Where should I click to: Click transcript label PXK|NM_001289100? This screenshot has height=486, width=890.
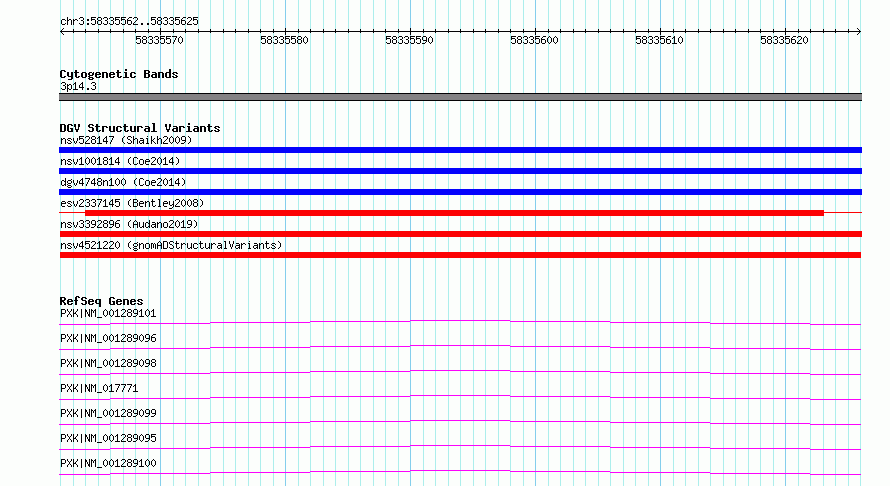coord(108,463)
